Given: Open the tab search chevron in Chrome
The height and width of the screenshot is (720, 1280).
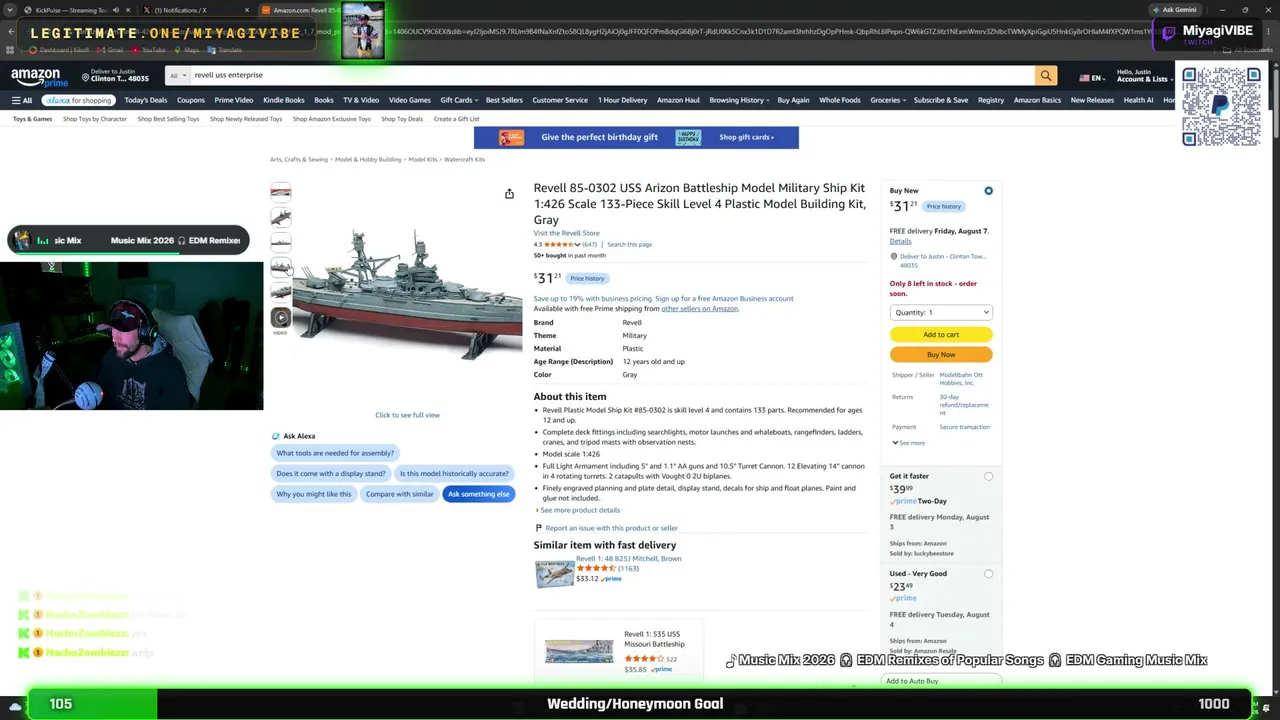Looking at the screenshot, I should 10,10.
